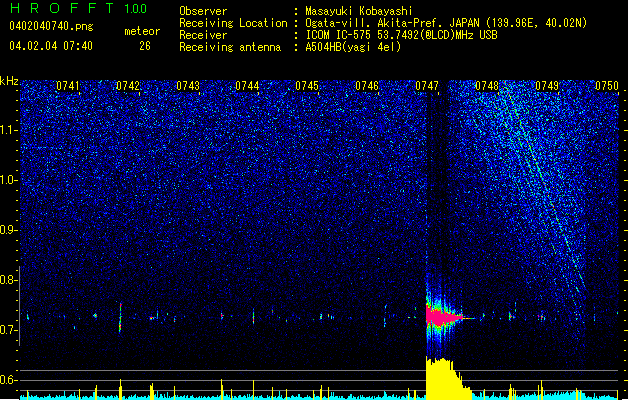This screenshot has width=629, height=400.
Task: Click the 'Receiver' field label
Action: tap(203, 35)
